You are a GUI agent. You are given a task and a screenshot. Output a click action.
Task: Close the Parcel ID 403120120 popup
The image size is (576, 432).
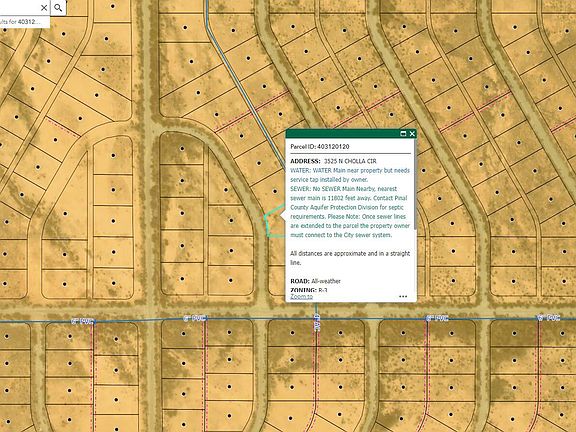[412, 134]
